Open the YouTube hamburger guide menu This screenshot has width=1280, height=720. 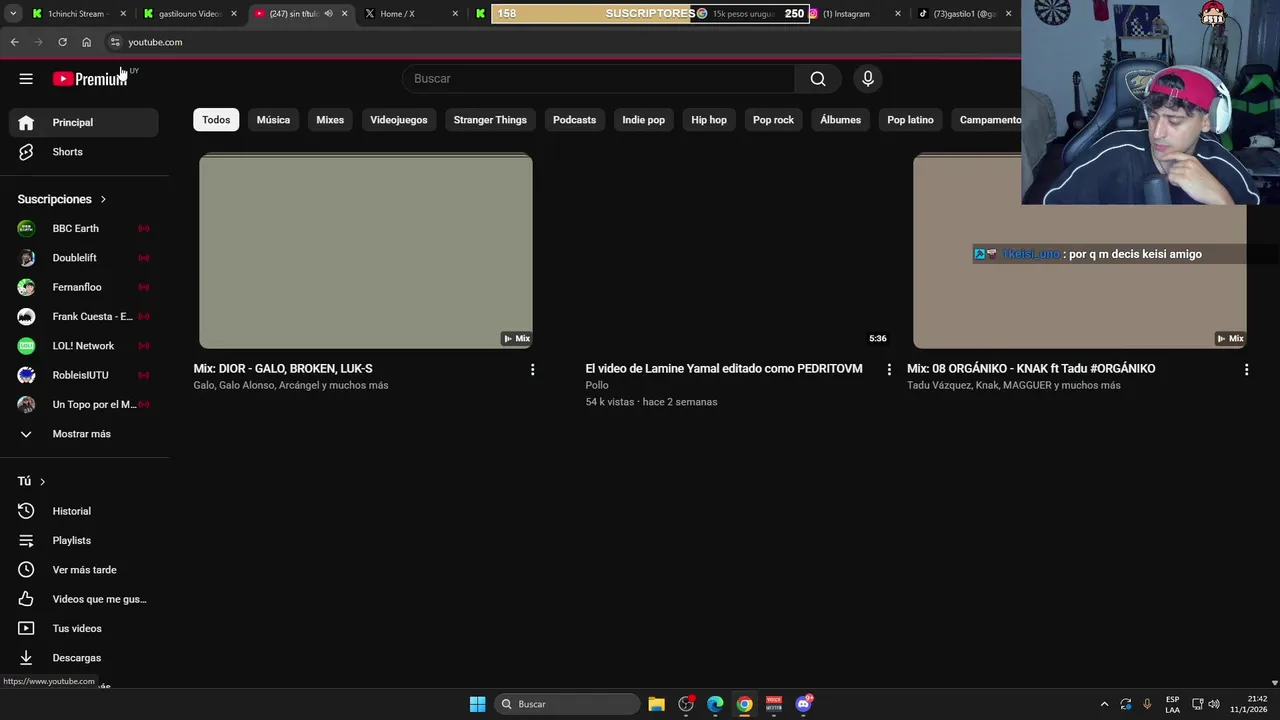[x=26, y=79]
